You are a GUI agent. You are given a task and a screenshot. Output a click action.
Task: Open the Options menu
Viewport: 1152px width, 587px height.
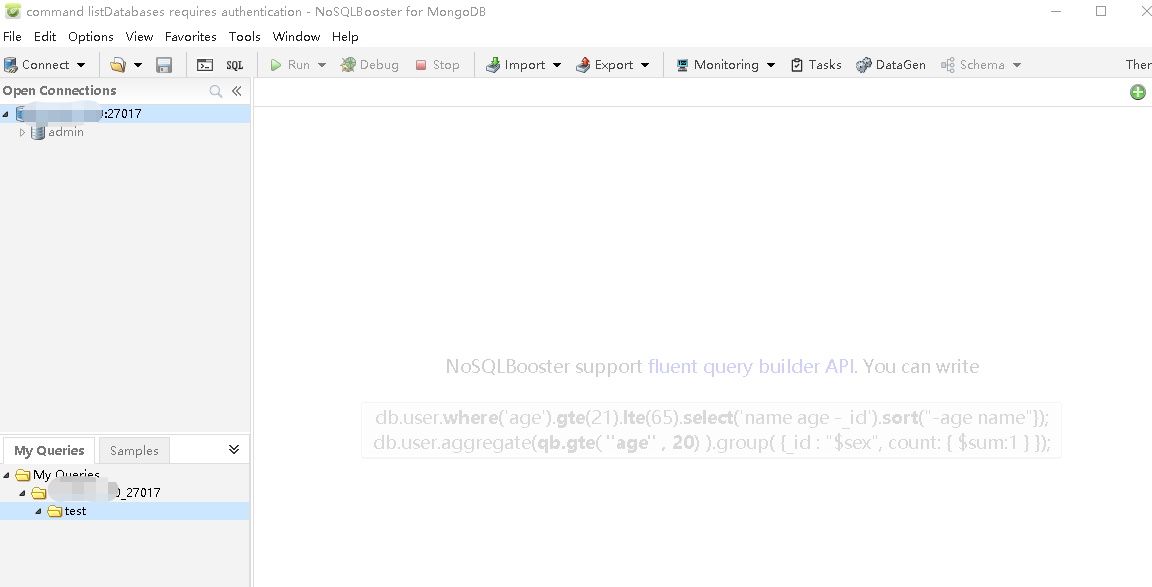(91, 37)
